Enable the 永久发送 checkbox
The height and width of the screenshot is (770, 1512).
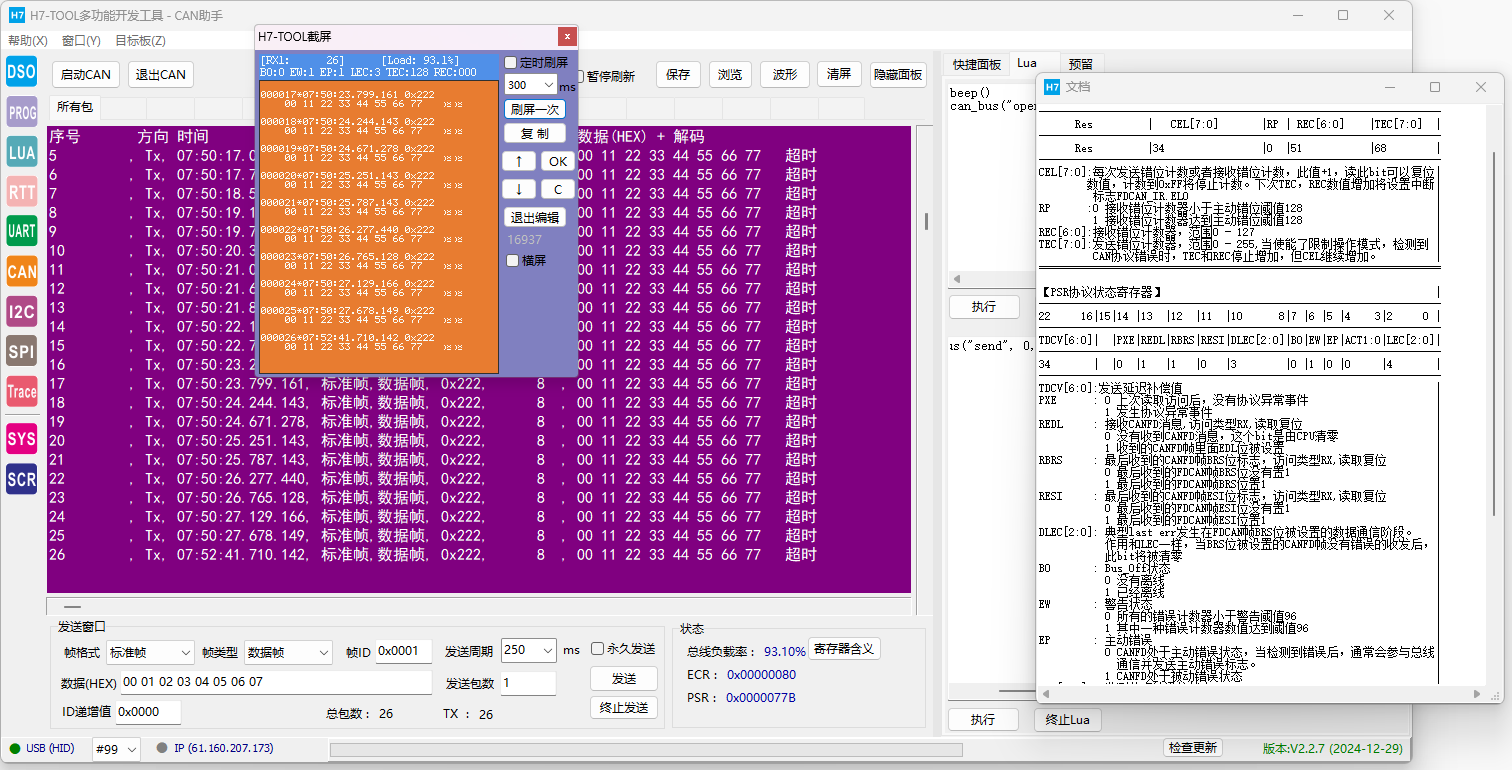[598, 648]
